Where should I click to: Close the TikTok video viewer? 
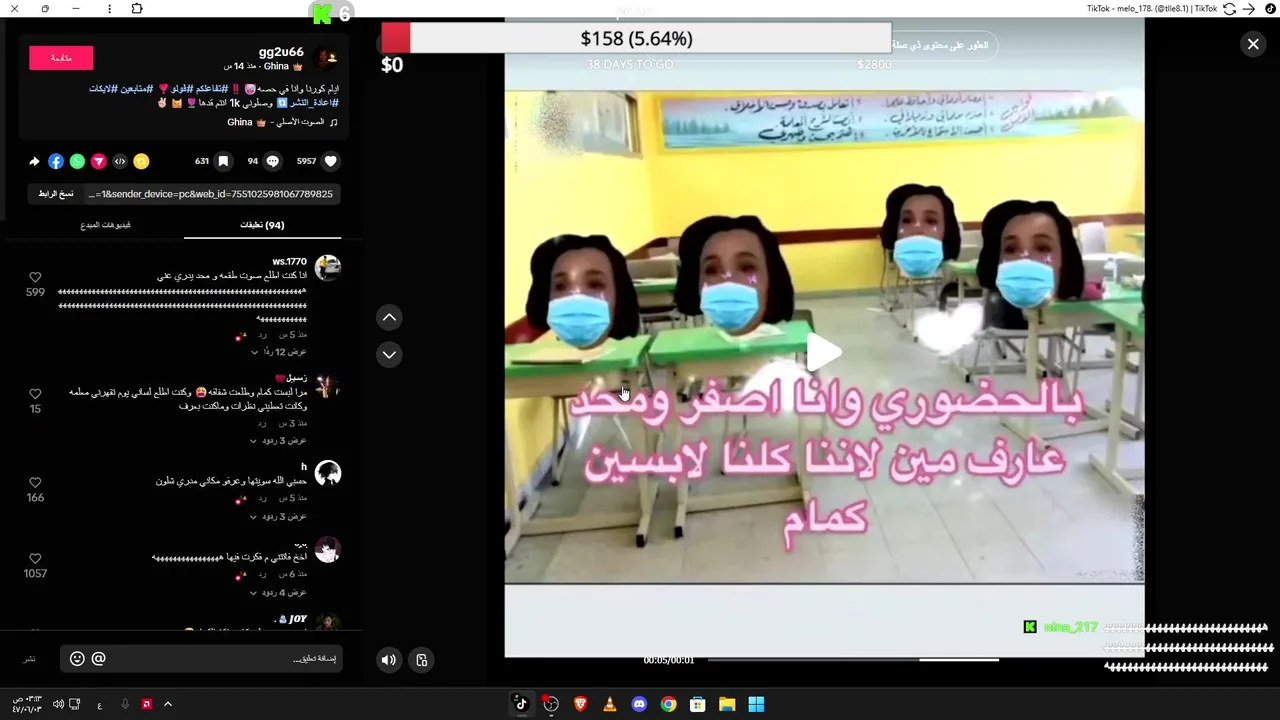click(x=1253, y=44)
